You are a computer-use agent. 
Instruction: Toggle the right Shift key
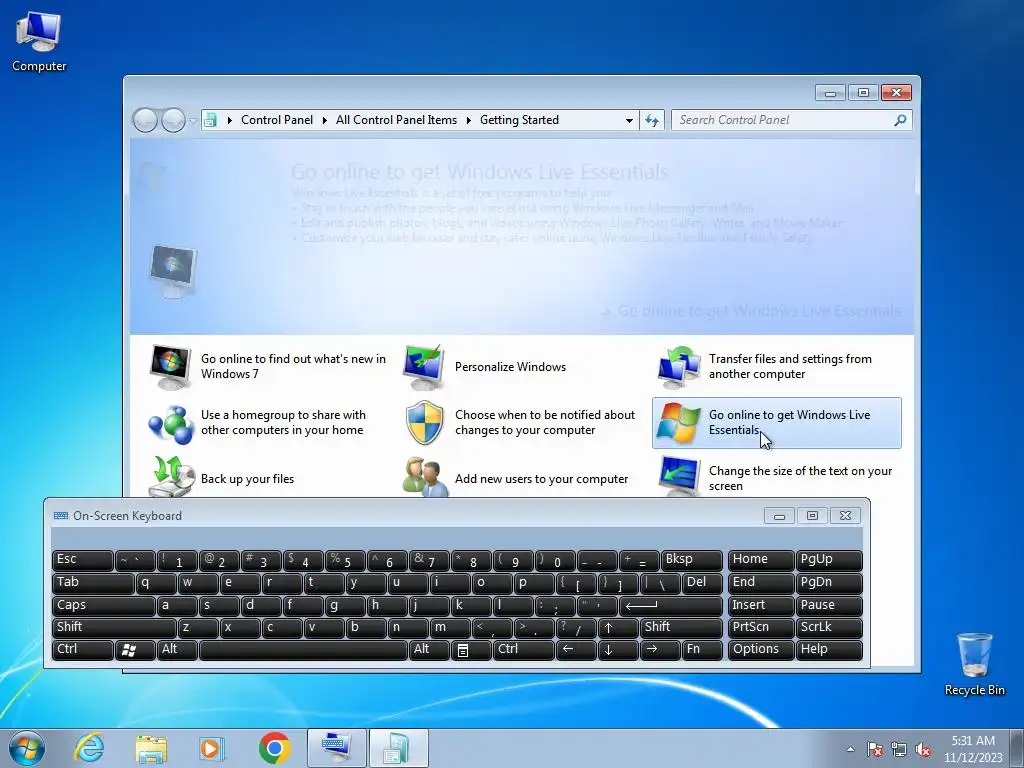[681, 628]
